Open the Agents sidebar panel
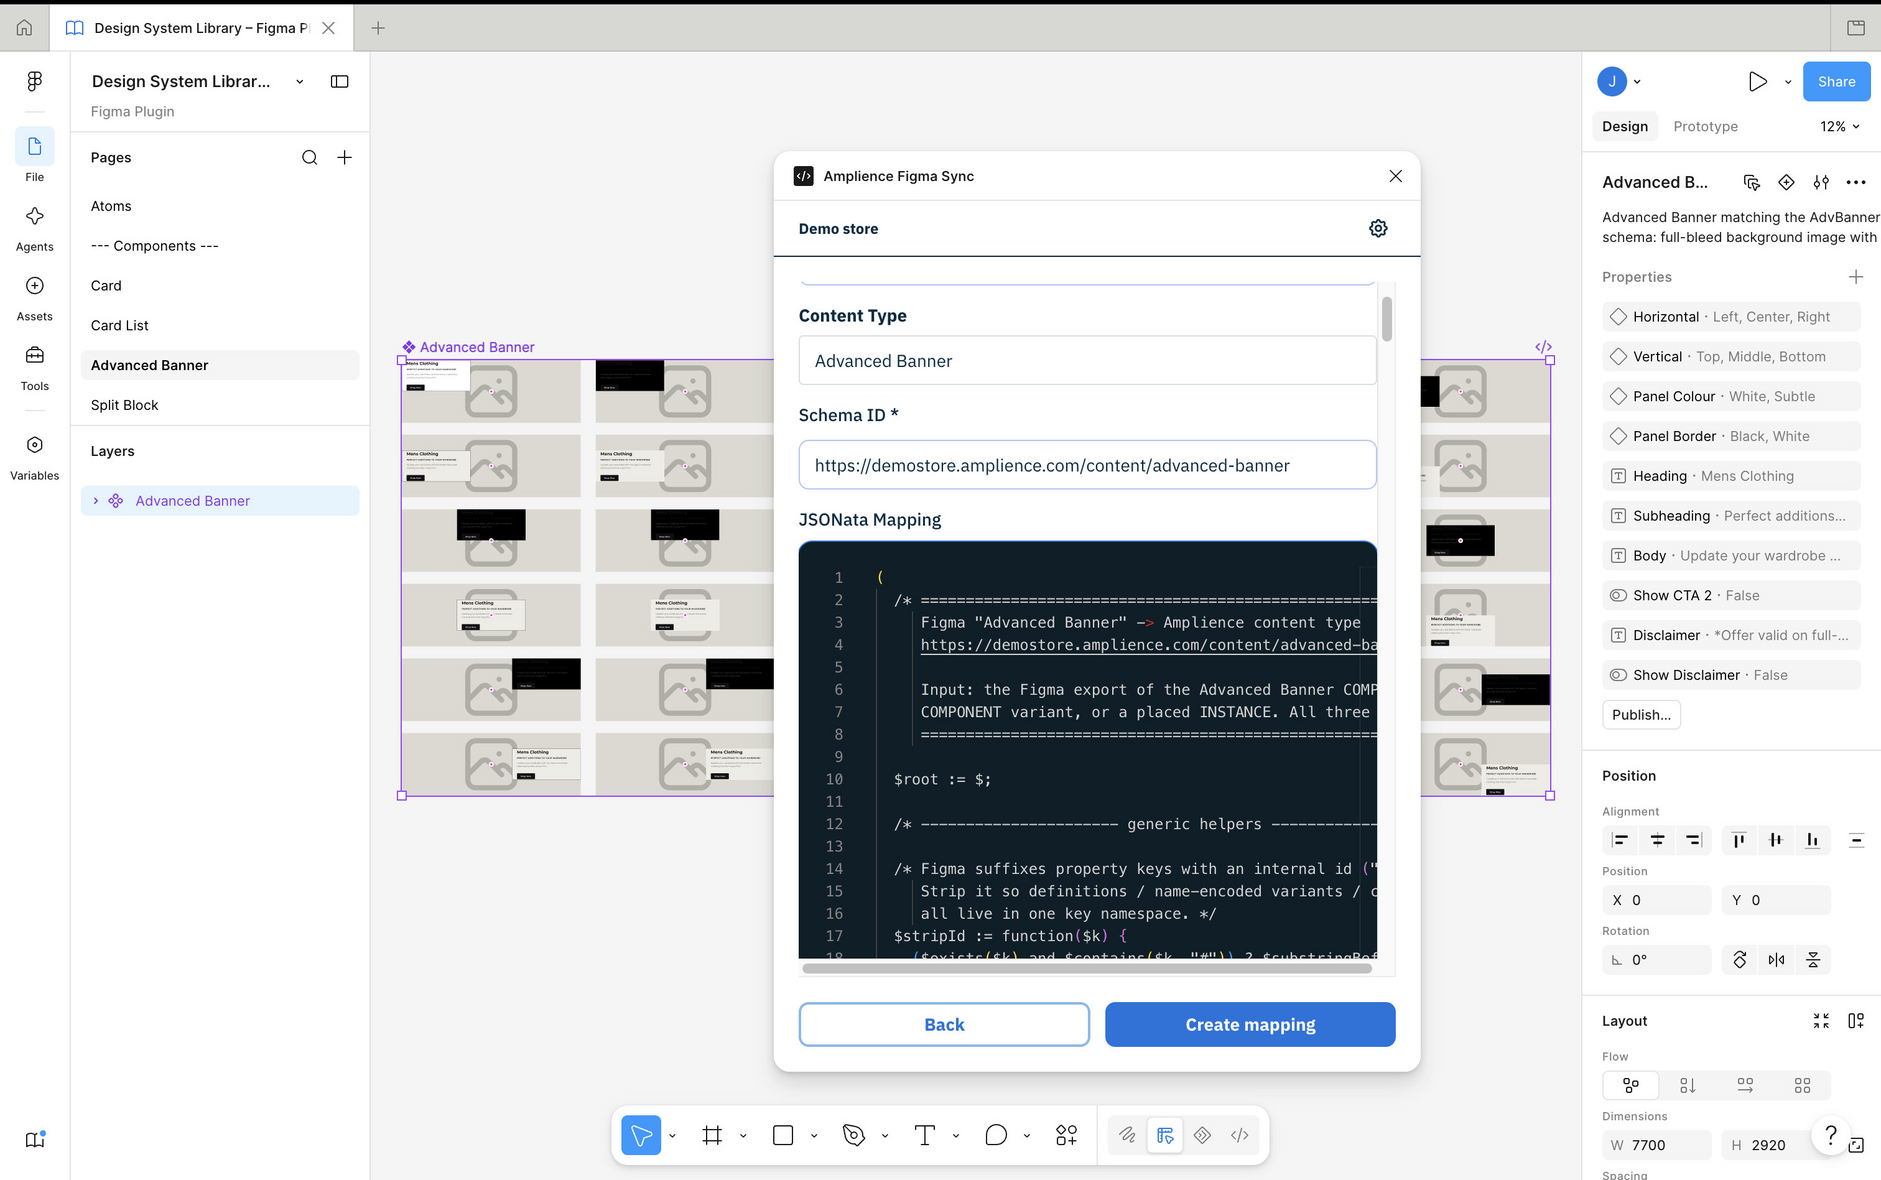 click(x=34, y=217)
